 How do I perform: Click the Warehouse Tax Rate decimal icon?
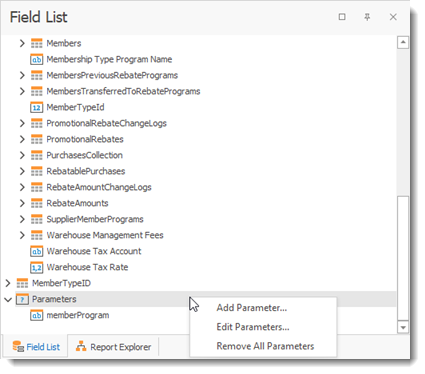point(37,267)
